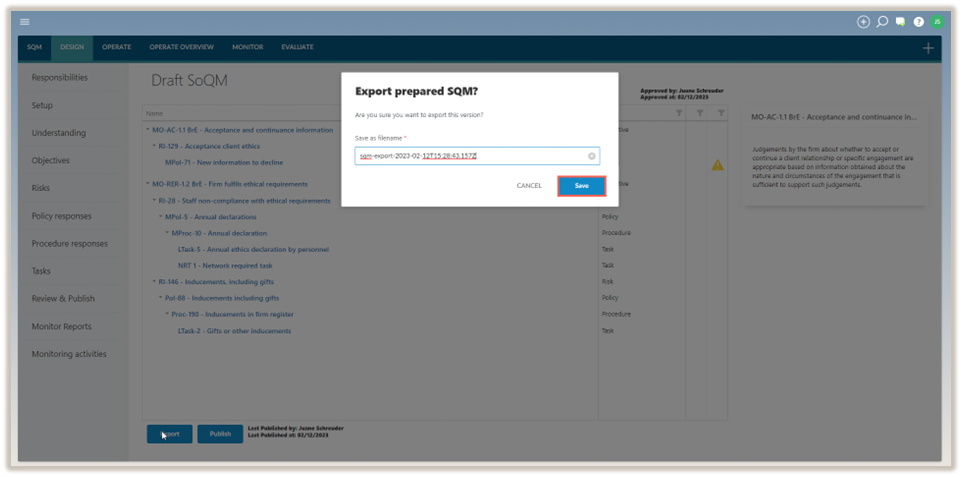Click the plus icon in navigation bar
This screenshot has width=962, height=477.
tap(928, 48)
